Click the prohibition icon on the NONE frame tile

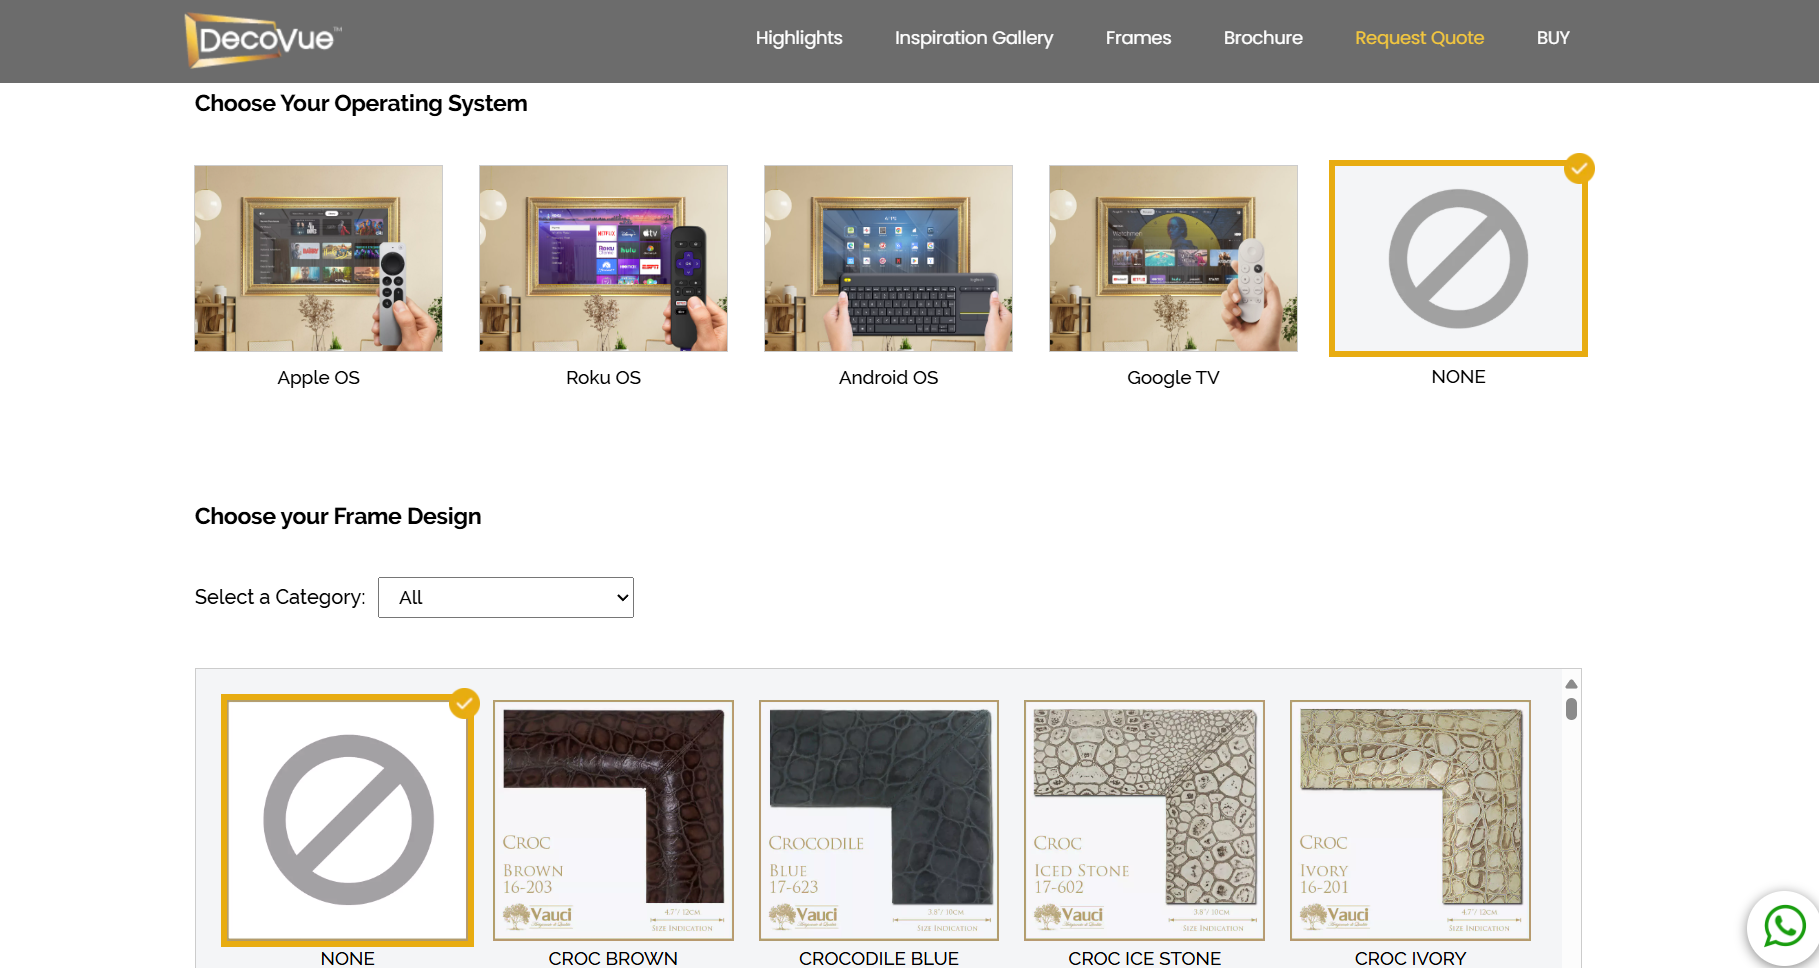[x=347, y=820]
